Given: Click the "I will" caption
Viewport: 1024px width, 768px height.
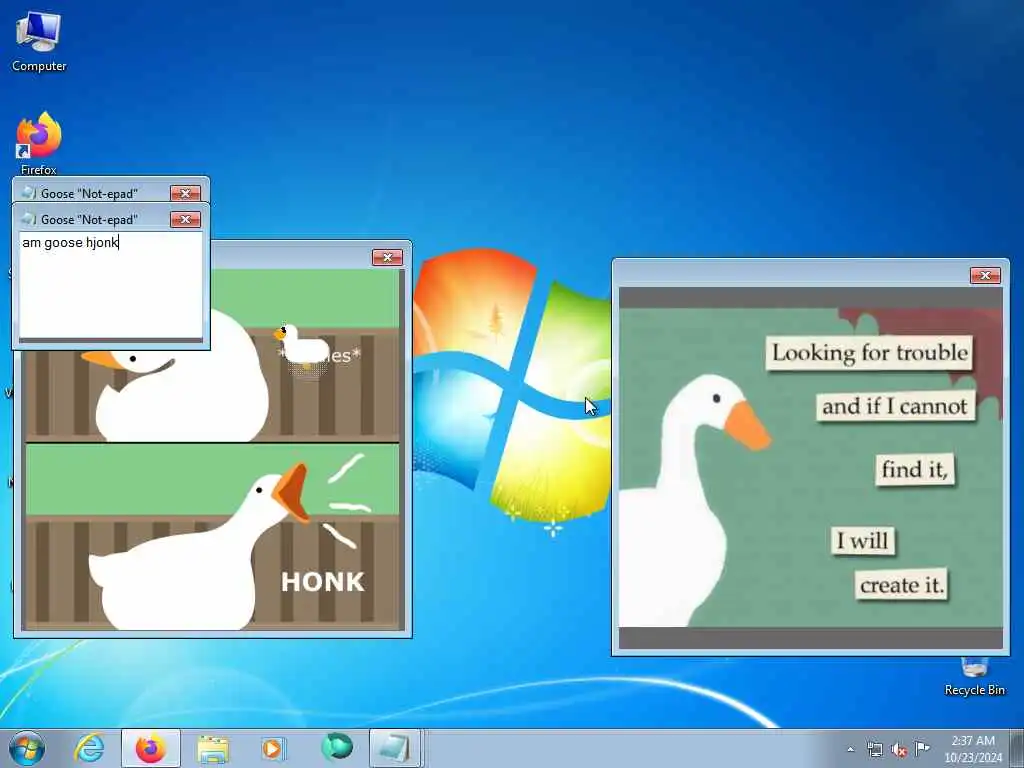Looking at the screenshot, I should (863, 541).
